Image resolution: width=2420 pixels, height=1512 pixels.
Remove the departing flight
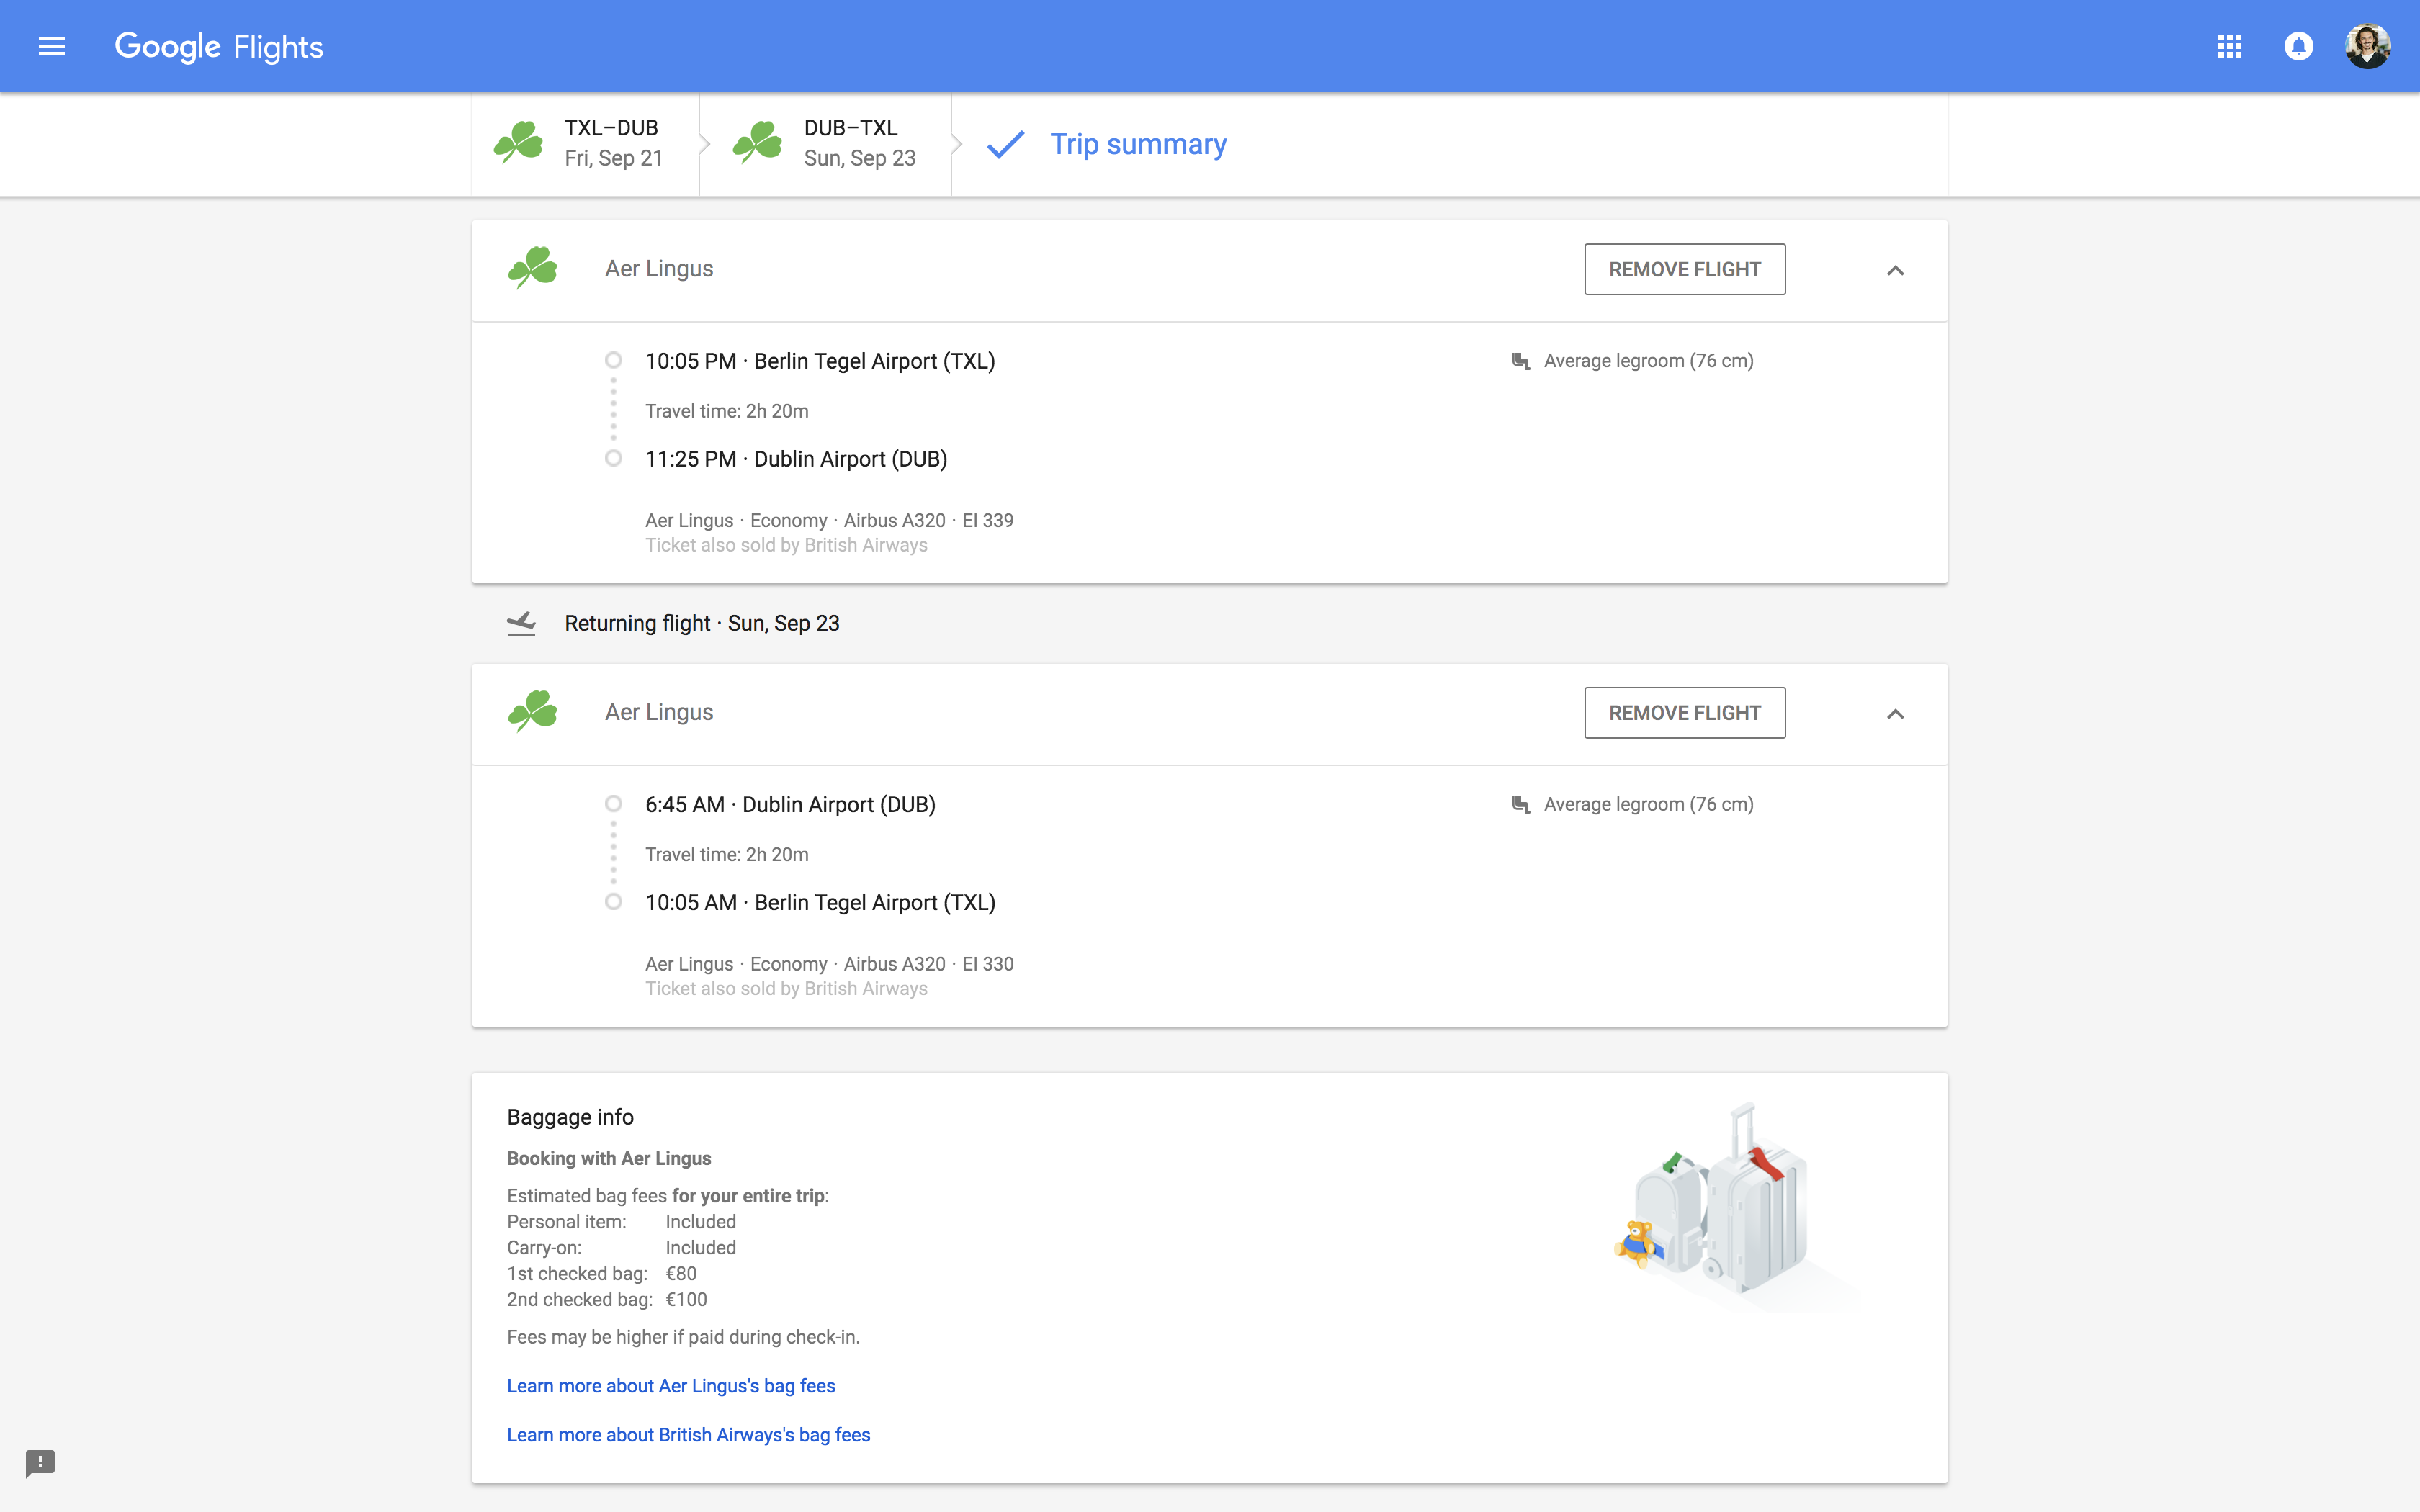1684,268
